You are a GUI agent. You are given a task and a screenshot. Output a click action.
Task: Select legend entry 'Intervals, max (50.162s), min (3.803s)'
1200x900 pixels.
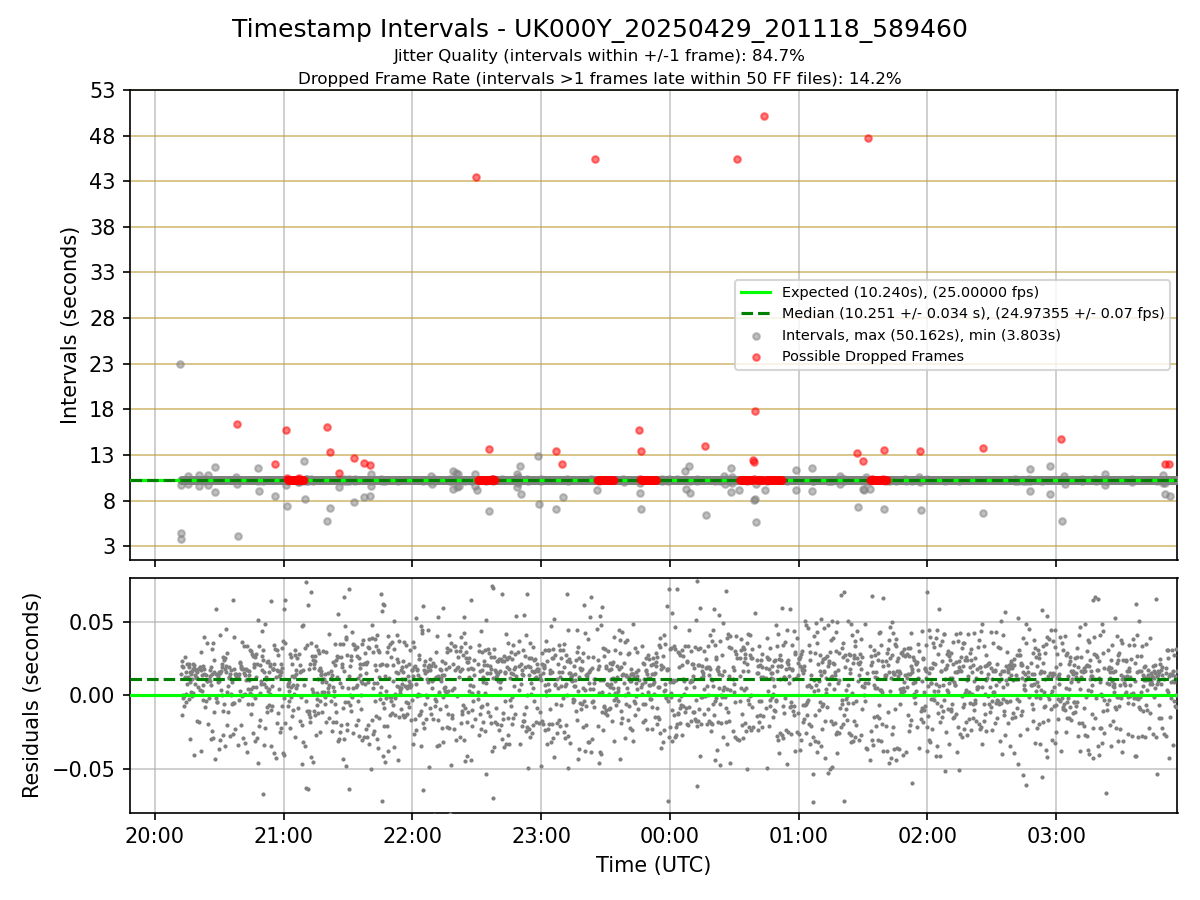coord(921,335)
